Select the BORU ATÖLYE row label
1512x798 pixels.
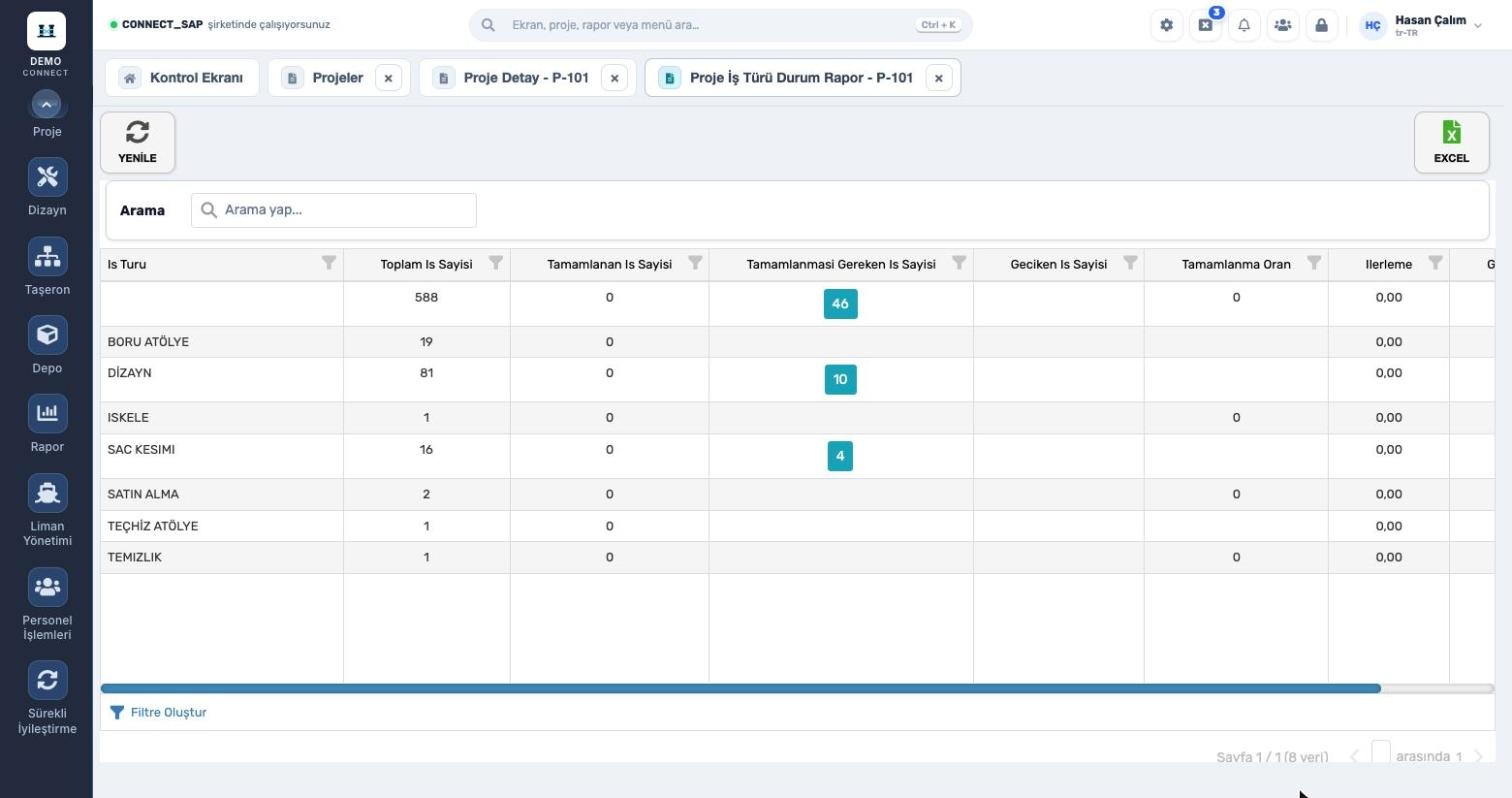tap(148, 342)
